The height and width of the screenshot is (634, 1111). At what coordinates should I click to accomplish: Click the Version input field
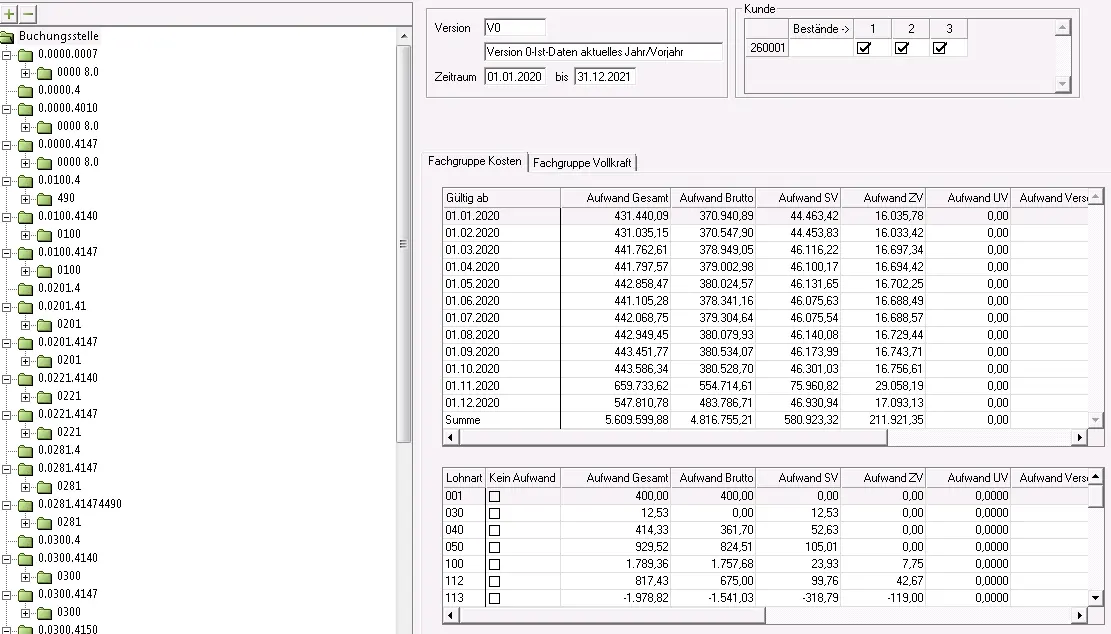click(514, 28)
